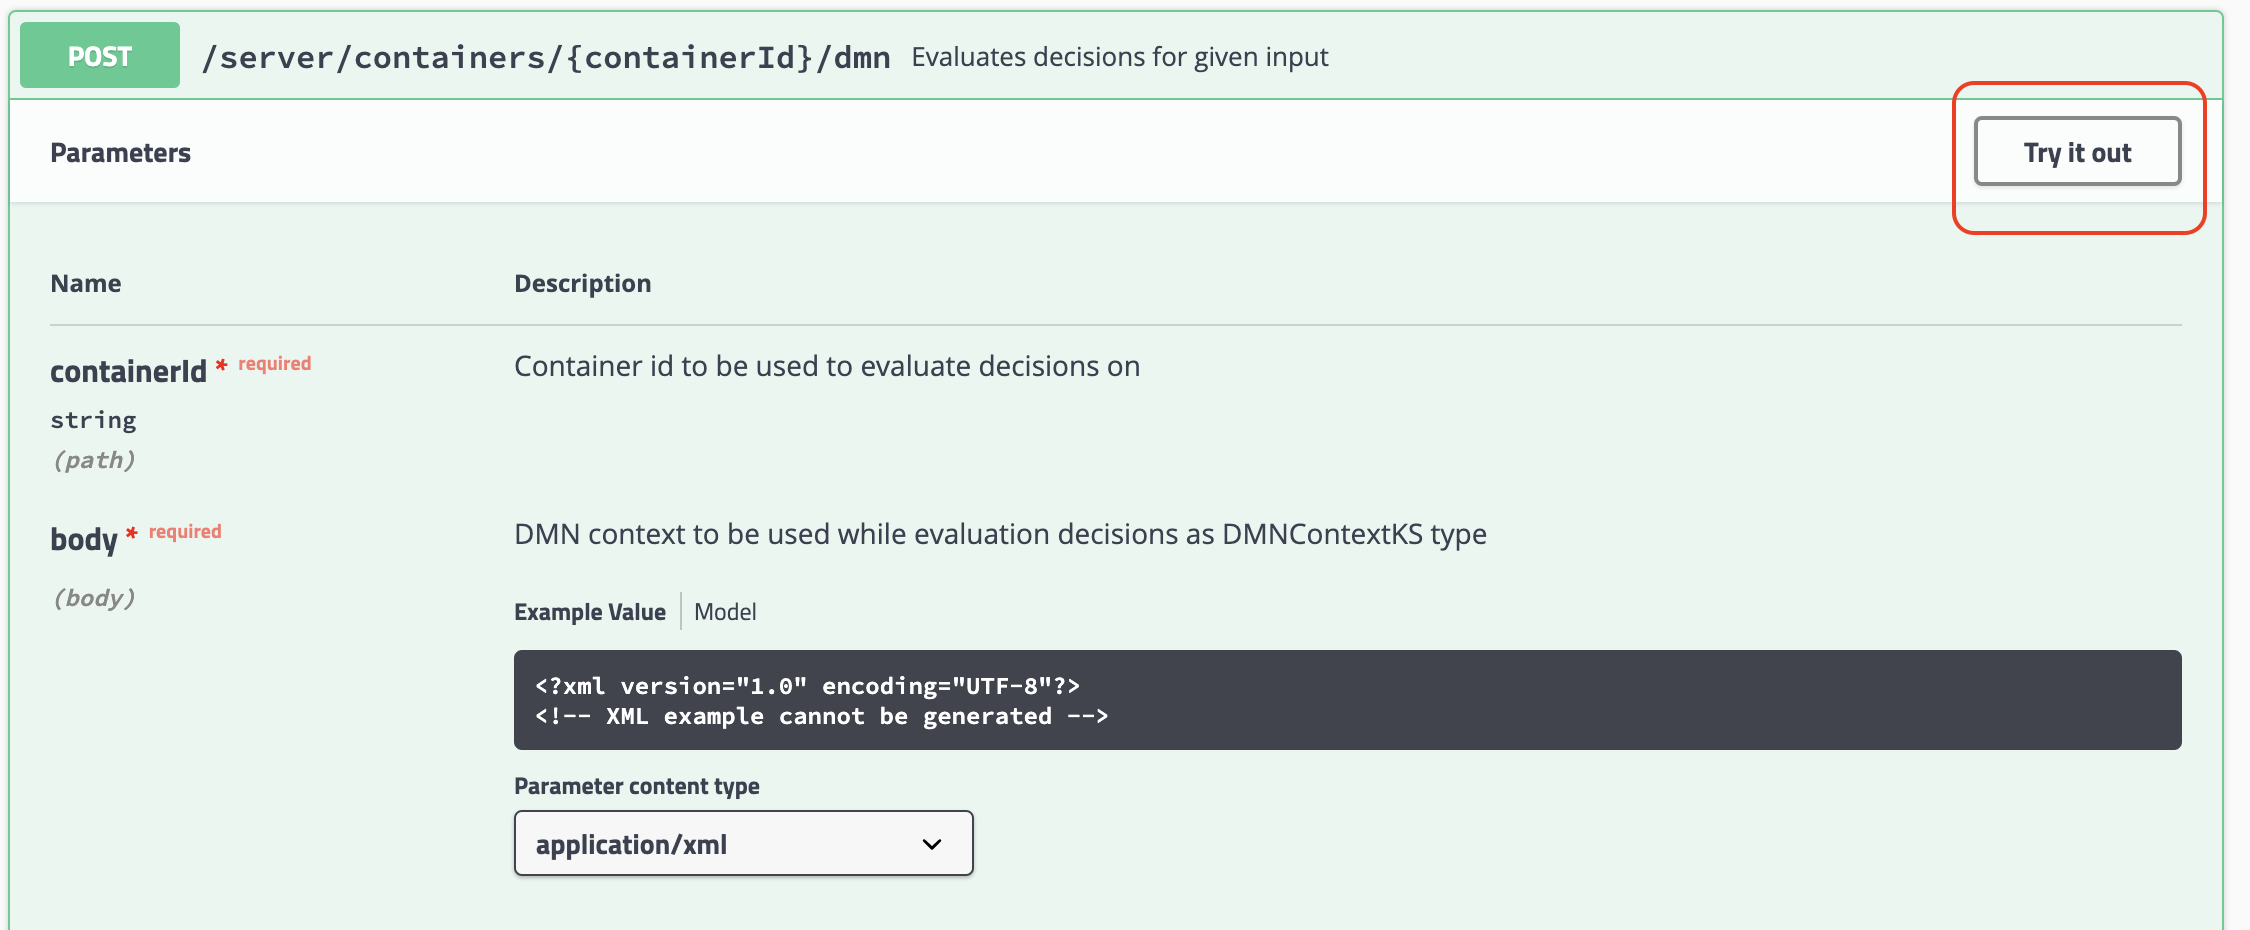The image size is (2250, 930).
Task: Click the Parameter content type label
Action: [x=636, y=786]
